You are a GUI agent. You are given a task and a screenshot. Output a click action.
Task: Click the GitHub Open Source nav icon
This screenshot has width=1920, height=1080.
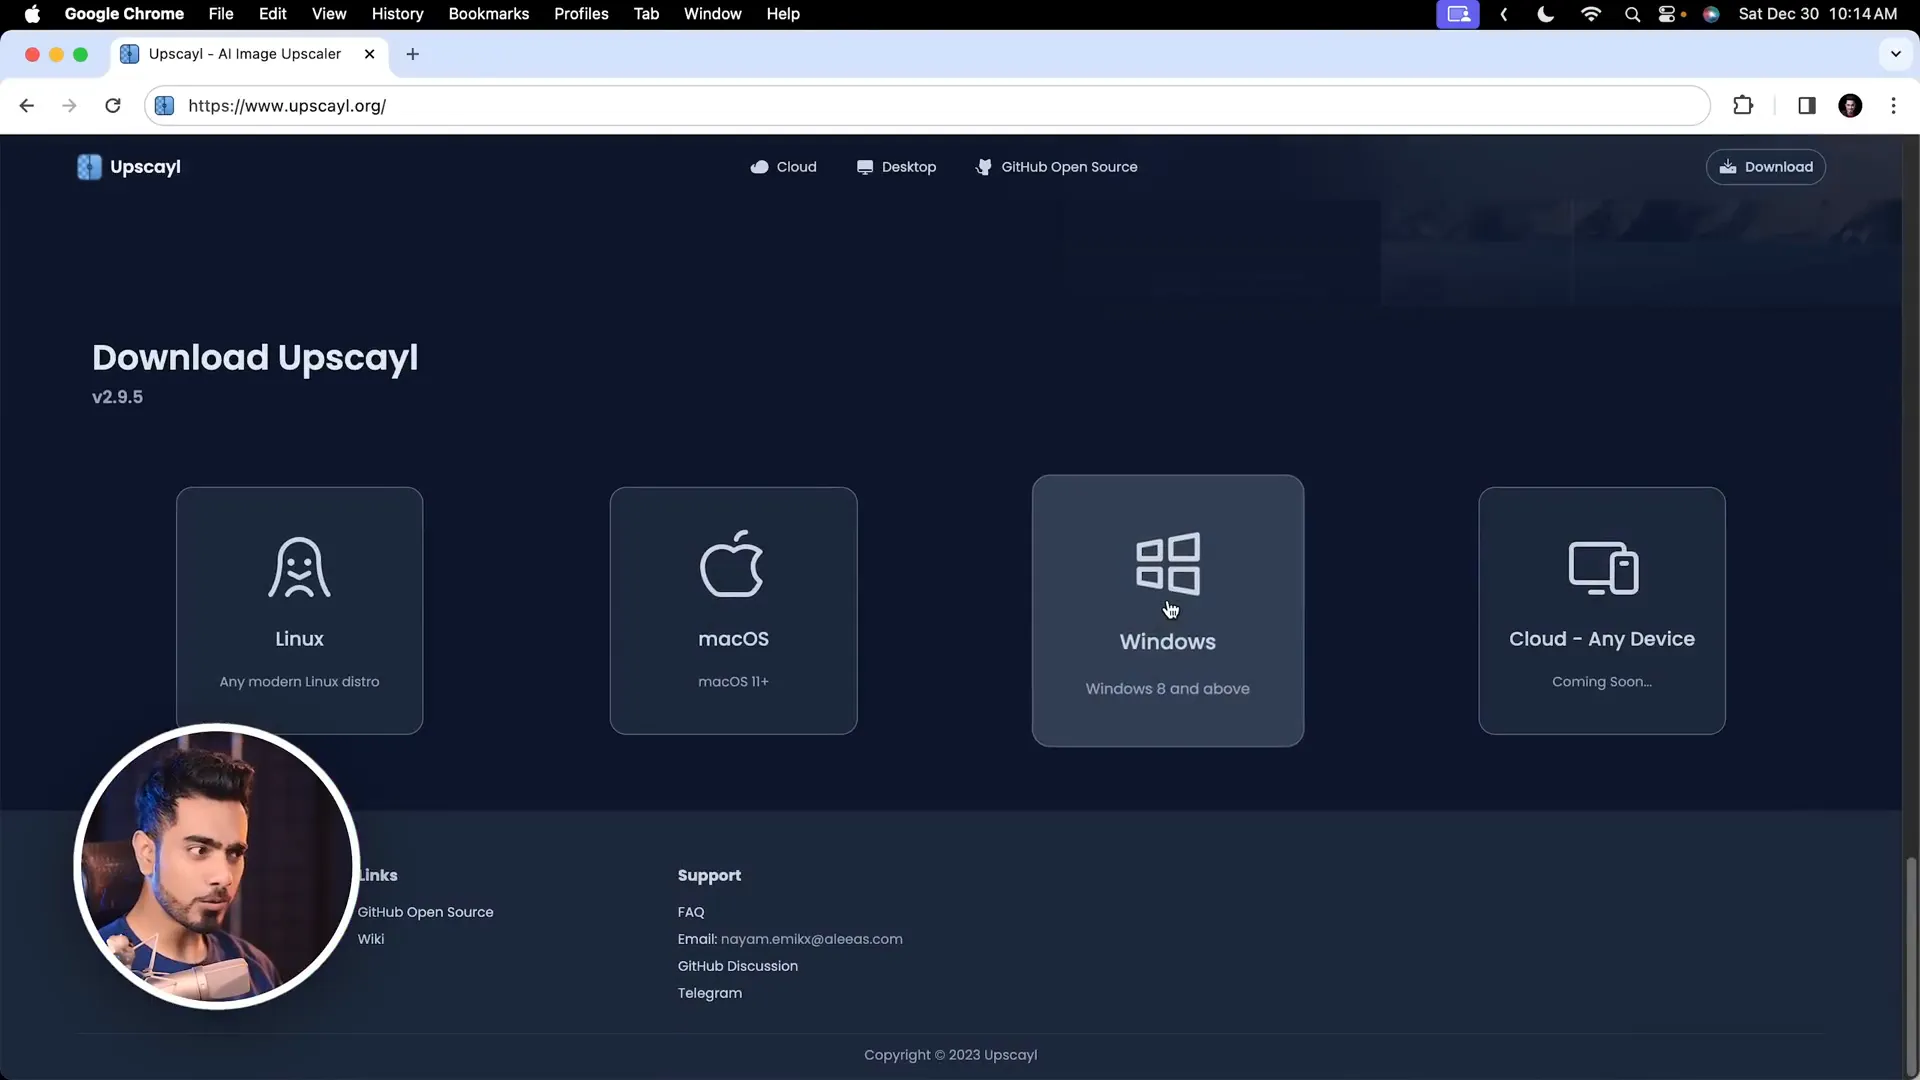pos(983,167)
